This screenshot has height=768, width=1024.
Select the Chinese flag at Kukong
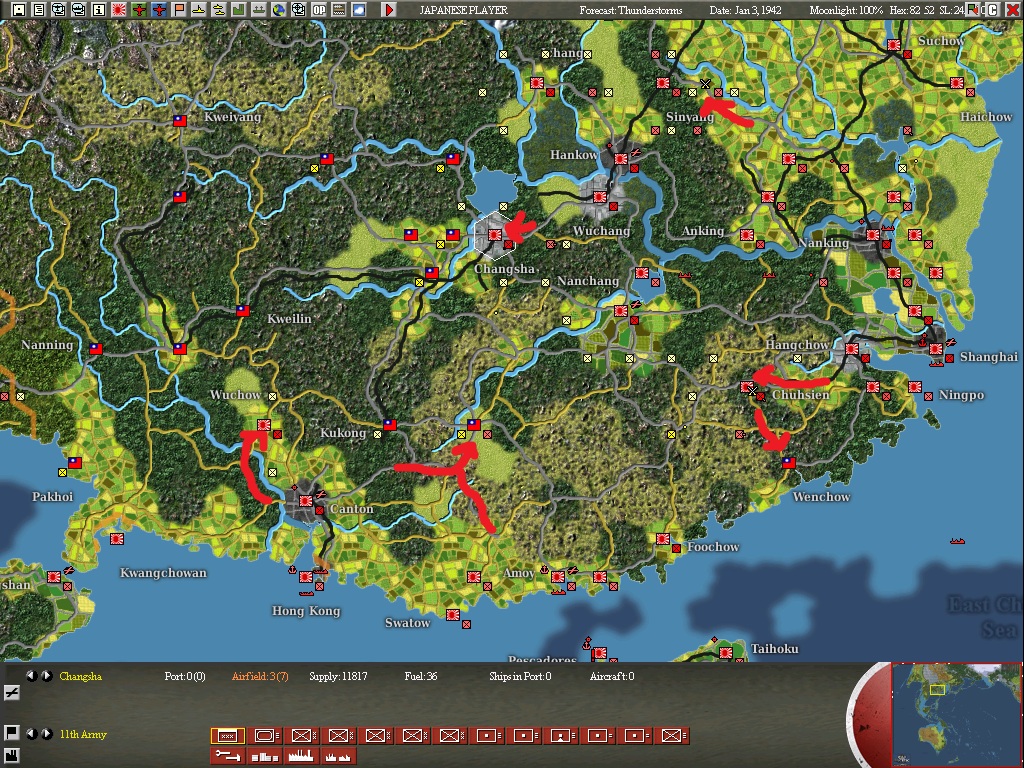390,424
